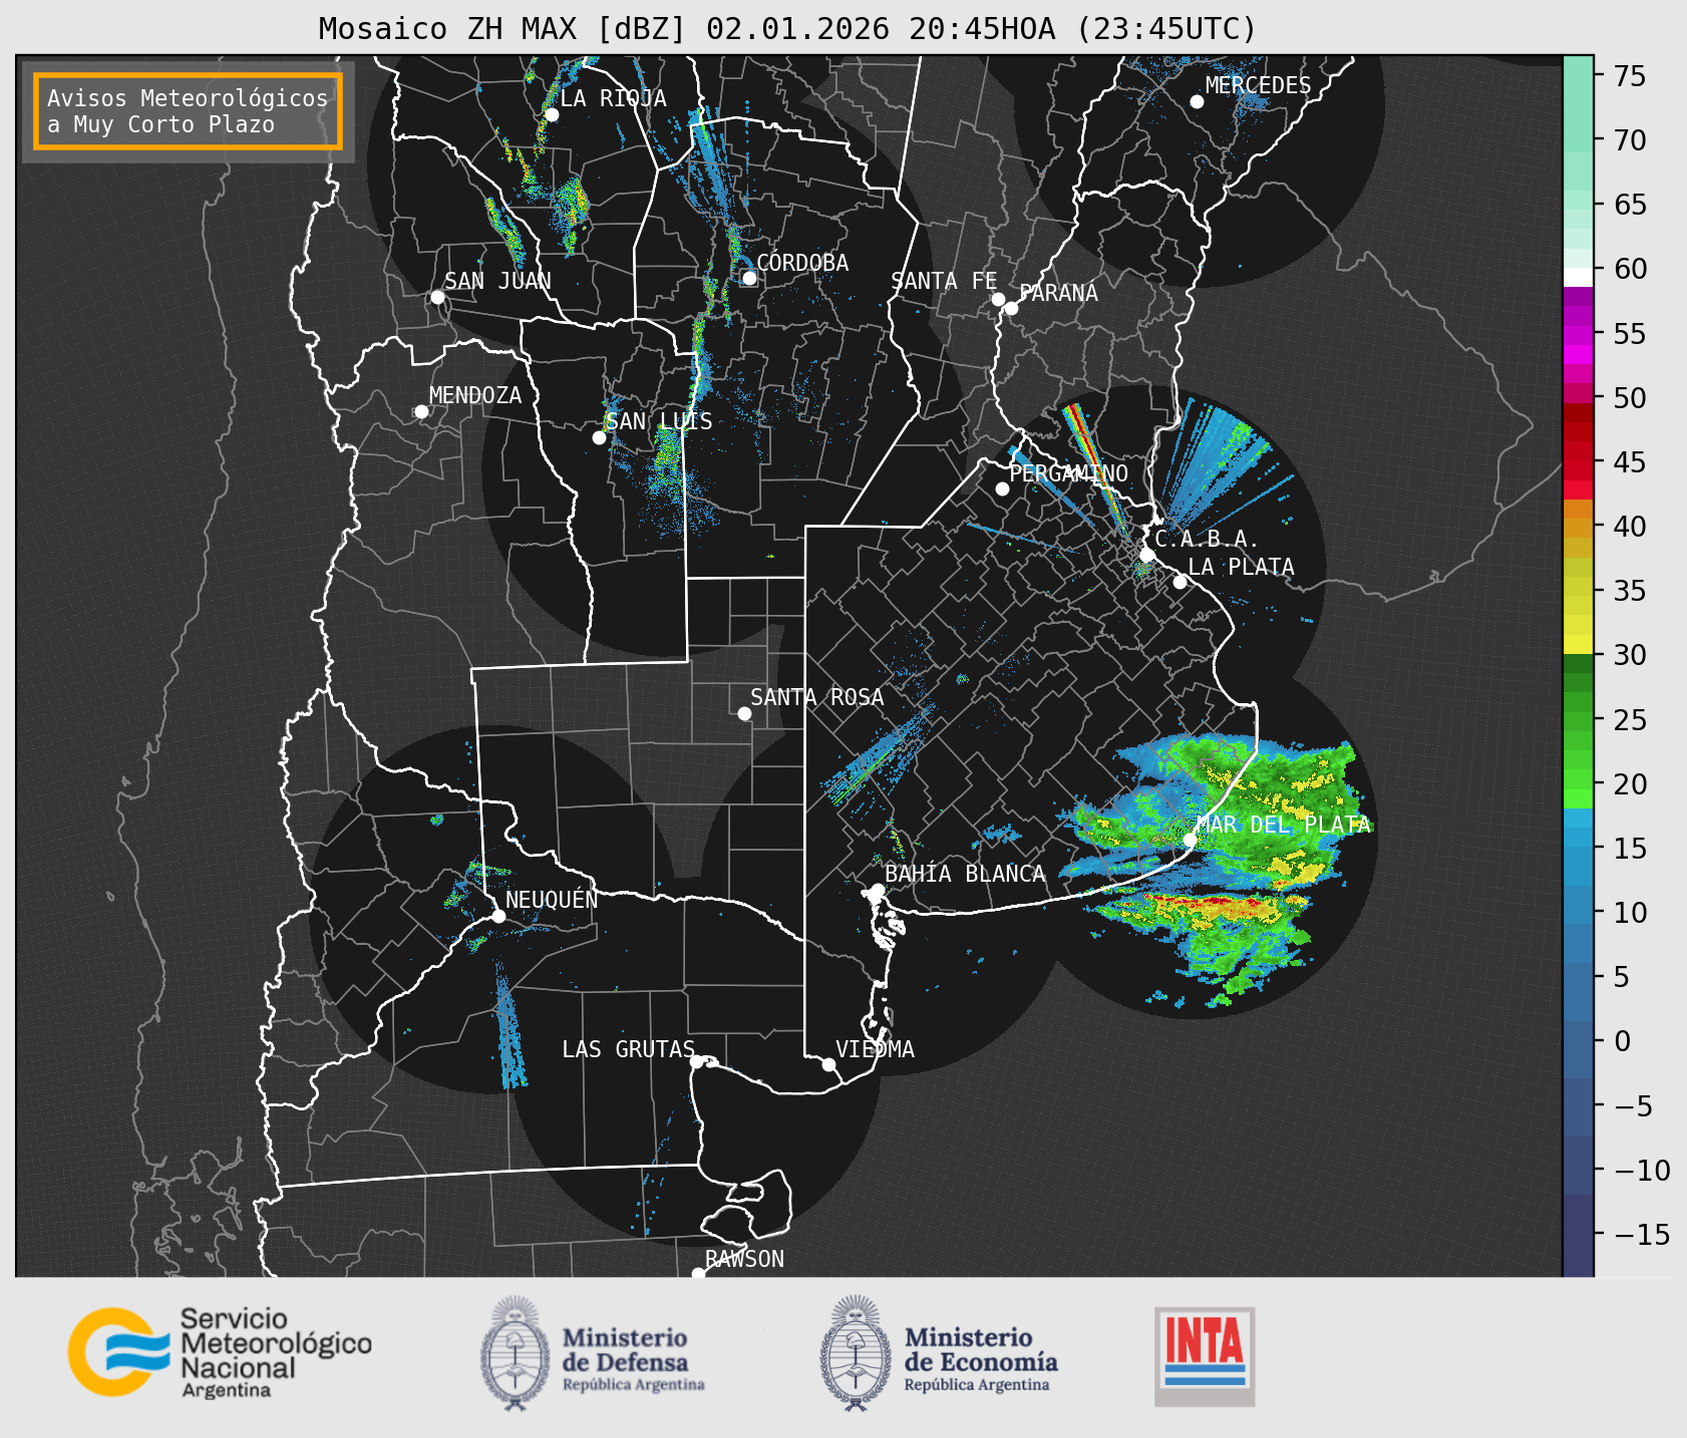
Task: Click the −15 tick label on the colorbar
Action: (x=1641, y=1235)
